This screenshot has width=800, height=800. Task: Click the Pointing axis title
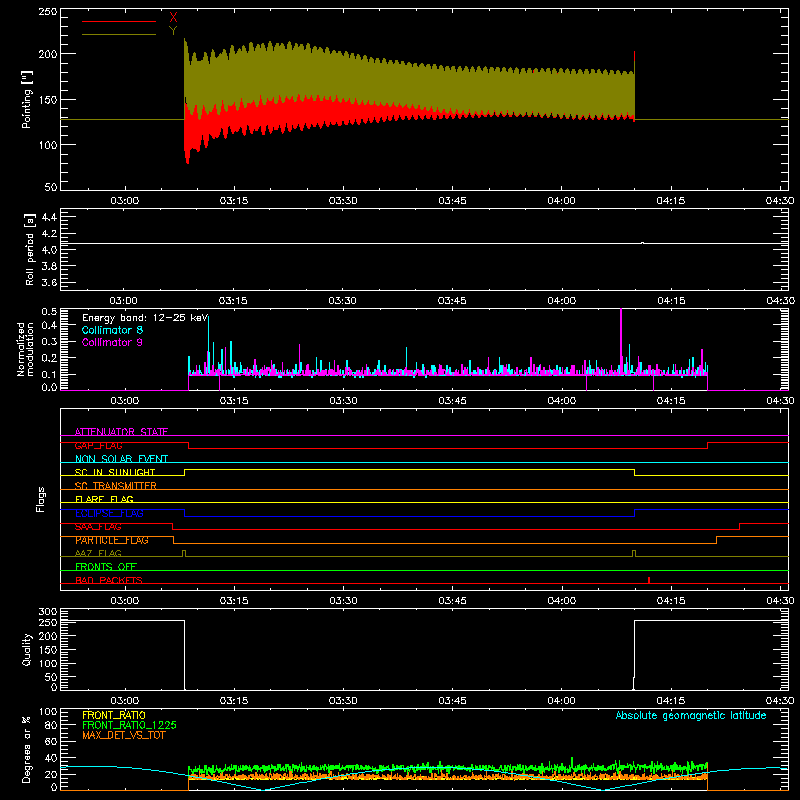[27, 100]
